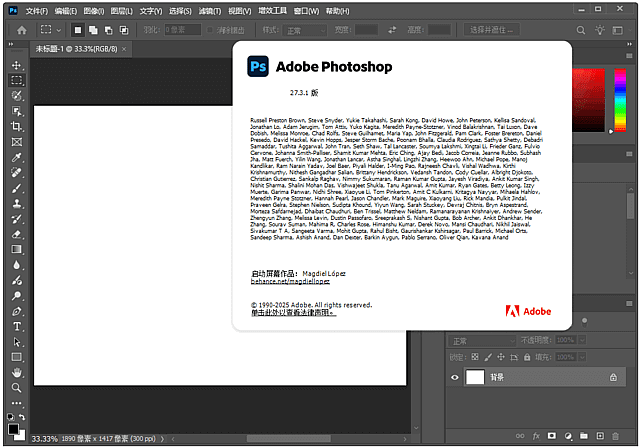The height and width of the screenshot is (448, 640).
Task: Select the History Brush tool
Action: 16,219
